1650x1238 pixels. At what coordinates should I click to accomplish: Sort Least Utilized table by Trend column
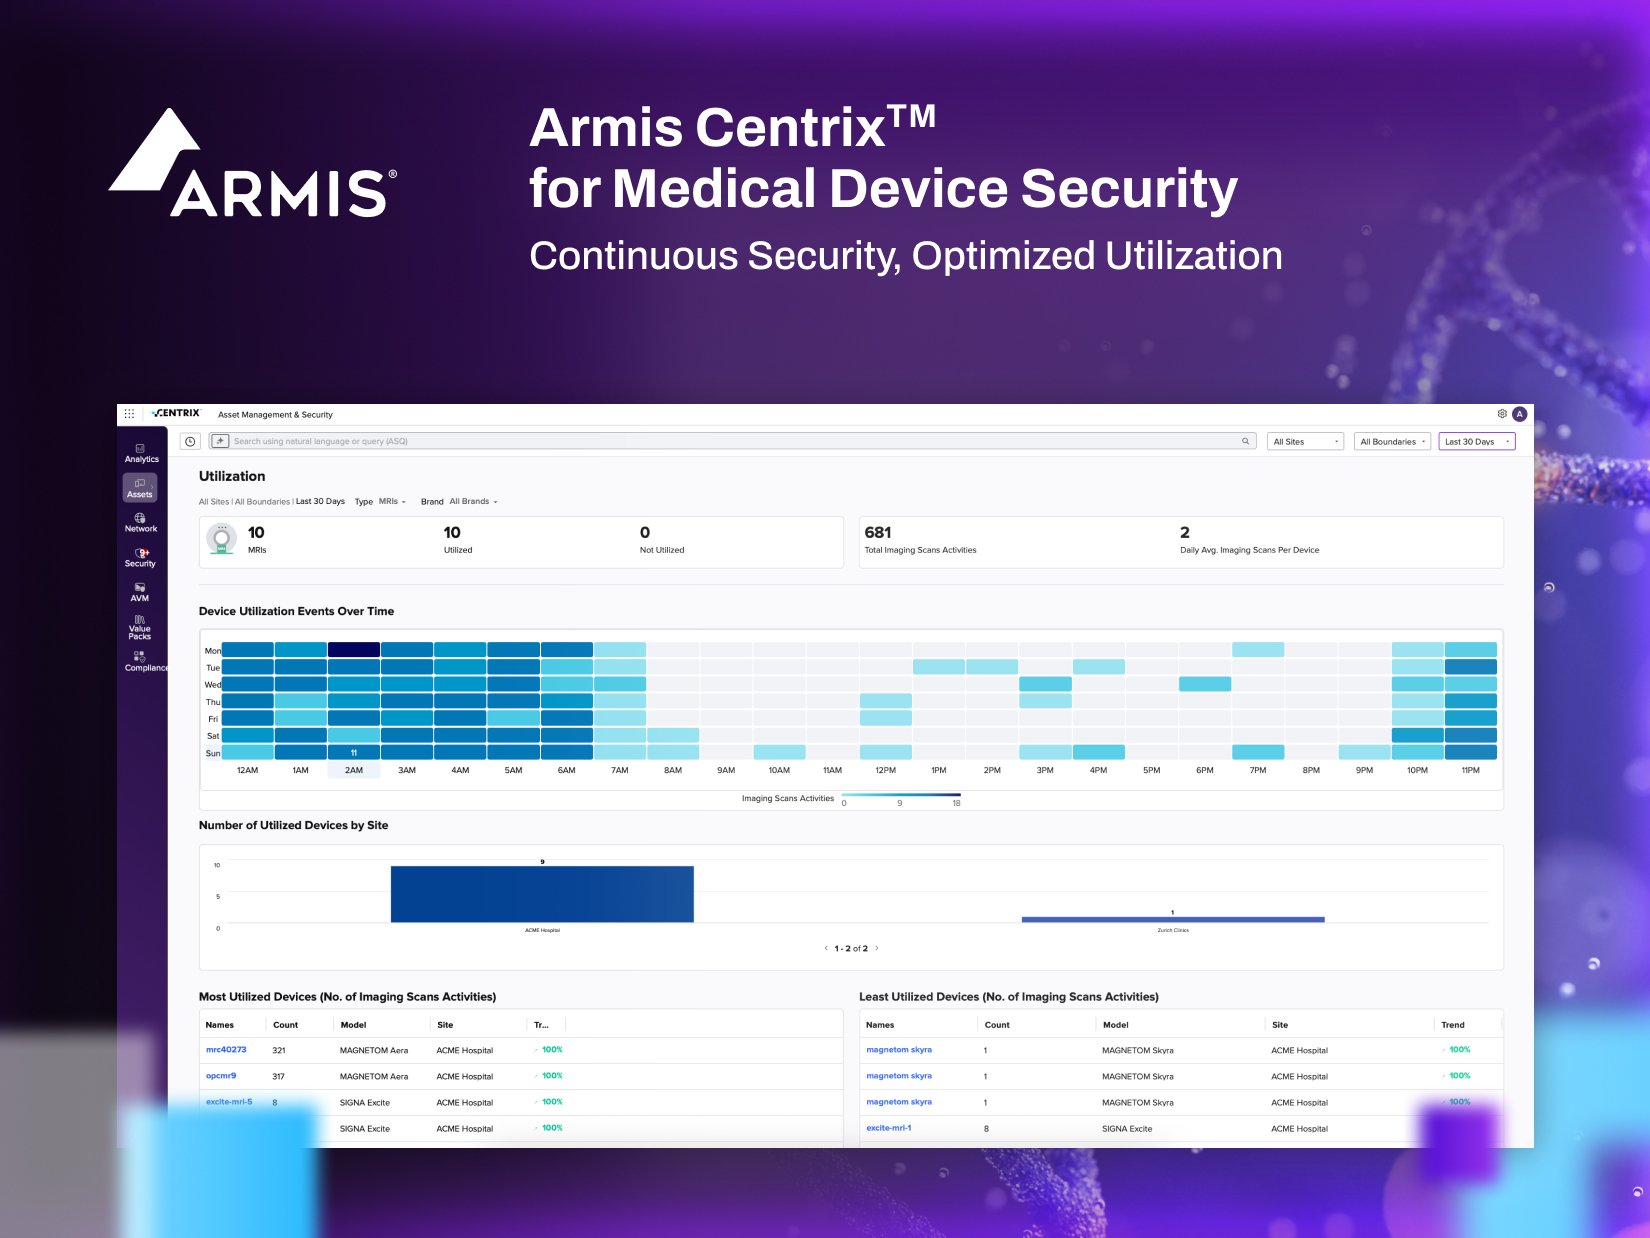(x=1453, y=1025)
